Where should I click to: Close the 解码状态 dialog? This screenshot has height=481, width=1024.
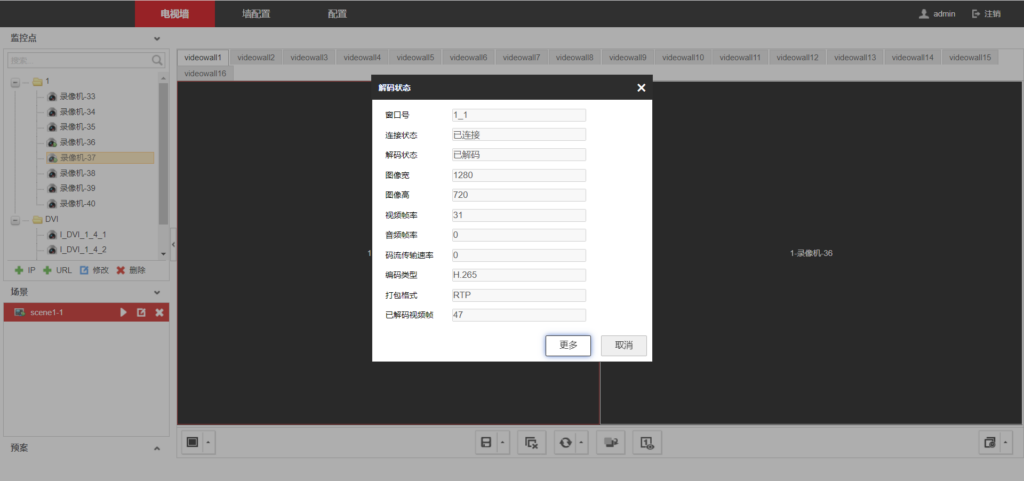click(641, 88)
